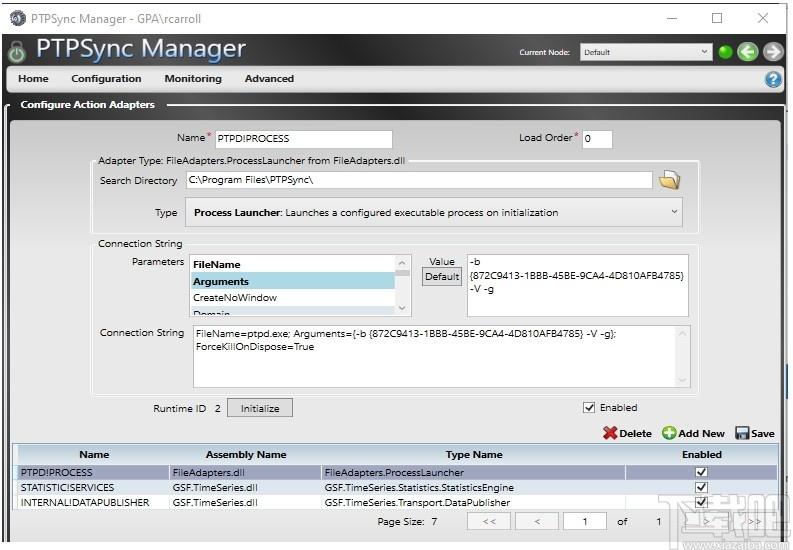Click connection string scrollbar up arrow
This screenshot has height=550, width=793.
pos(682,333)
